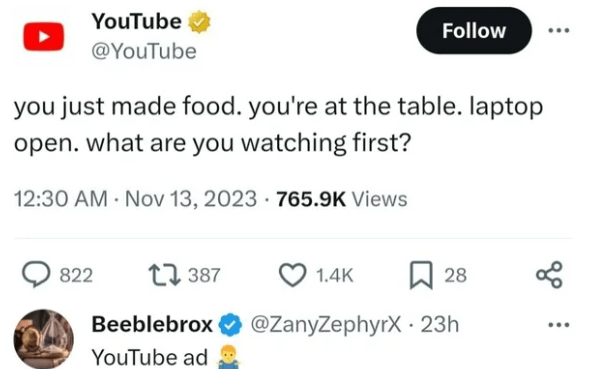View the 765.9K Views count
The height and width of the screenshot is (369, 590).
coord(342,199)
